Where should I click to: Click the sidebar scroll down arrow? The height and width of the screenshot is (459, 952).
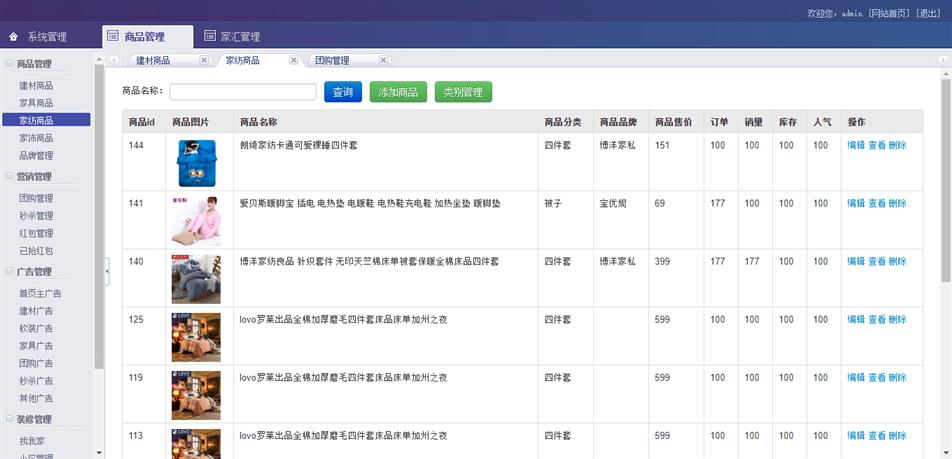[x=100, y=452]
